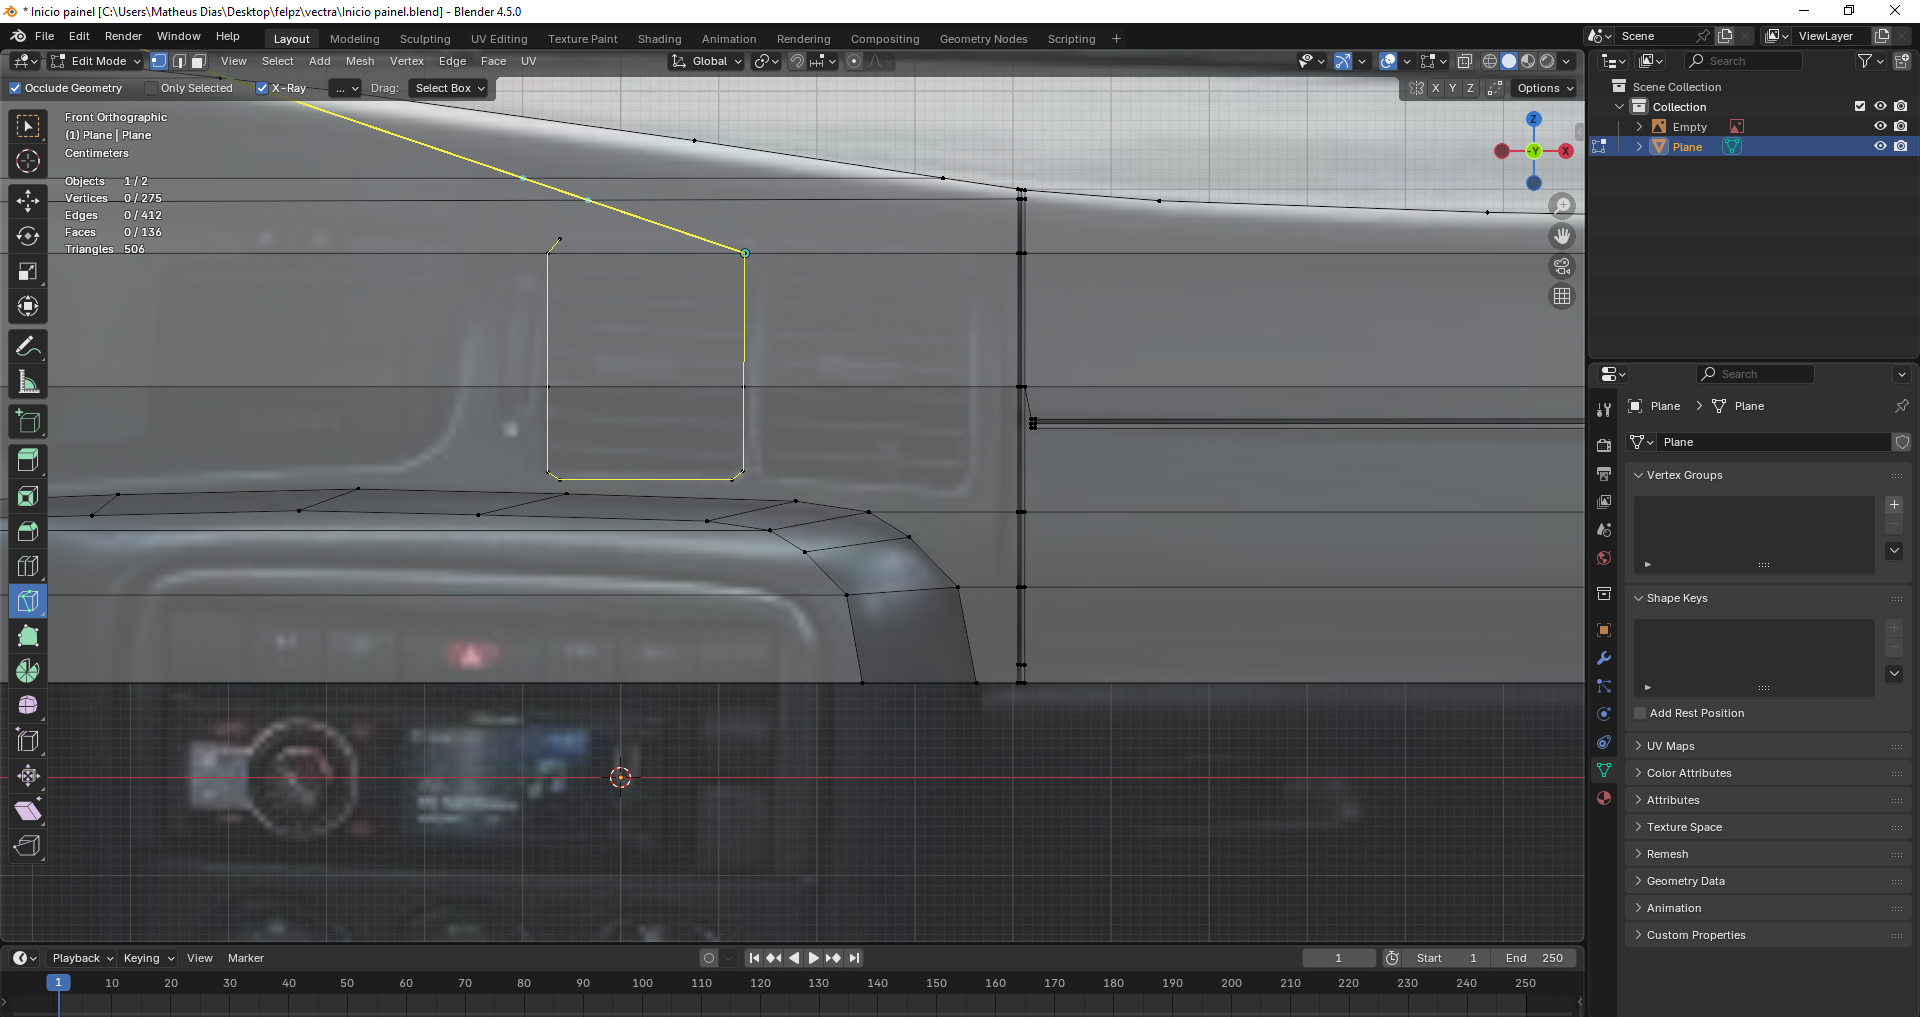Choose the Extrude Region tool
This screenshot has height=1017, width=1920.
(x=28, y=461)
